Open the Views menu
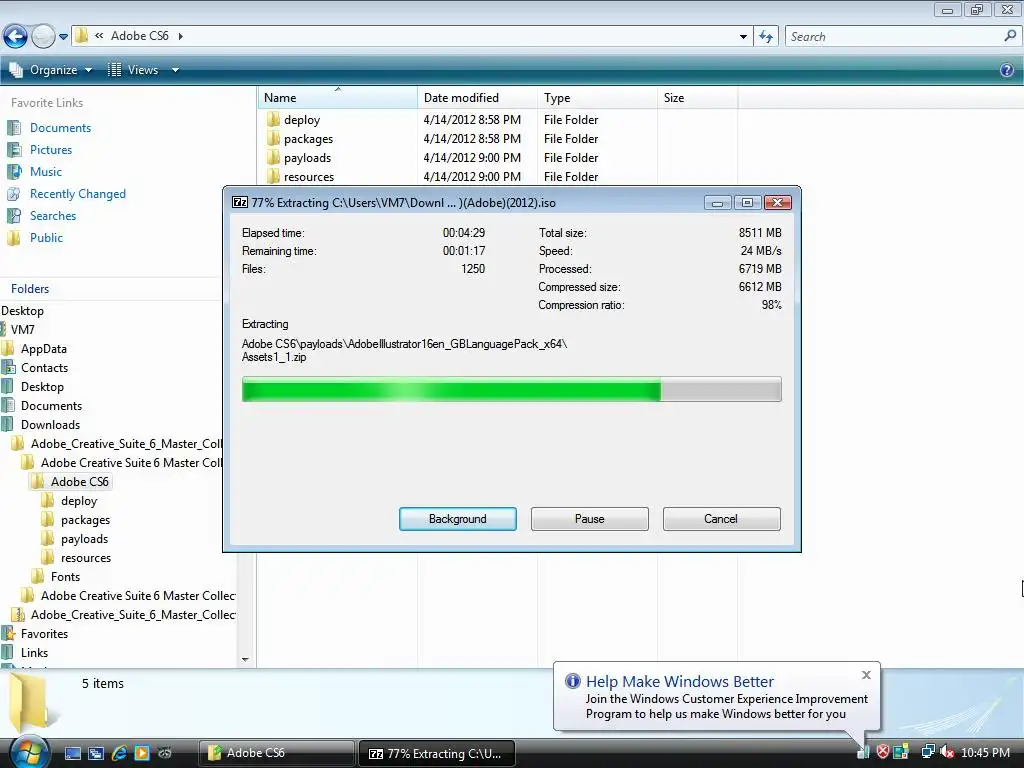 pos(134,70)
